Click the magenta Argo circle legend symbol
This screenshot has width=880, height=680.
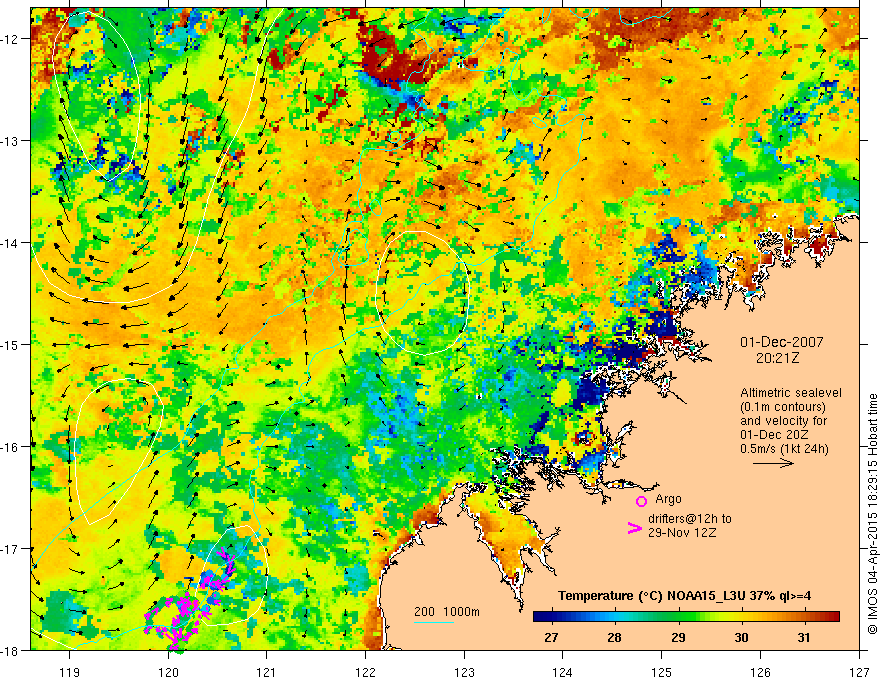pos(641,501)
